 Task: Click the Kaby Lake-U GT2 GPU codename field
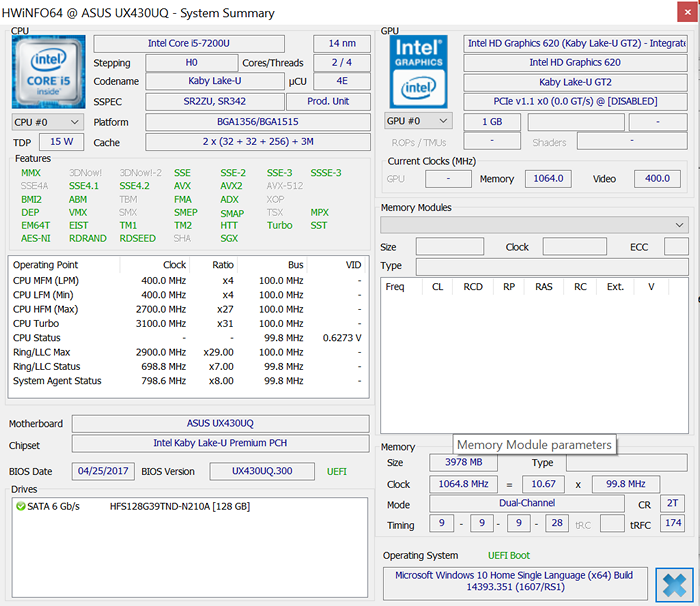coord(575,82)
